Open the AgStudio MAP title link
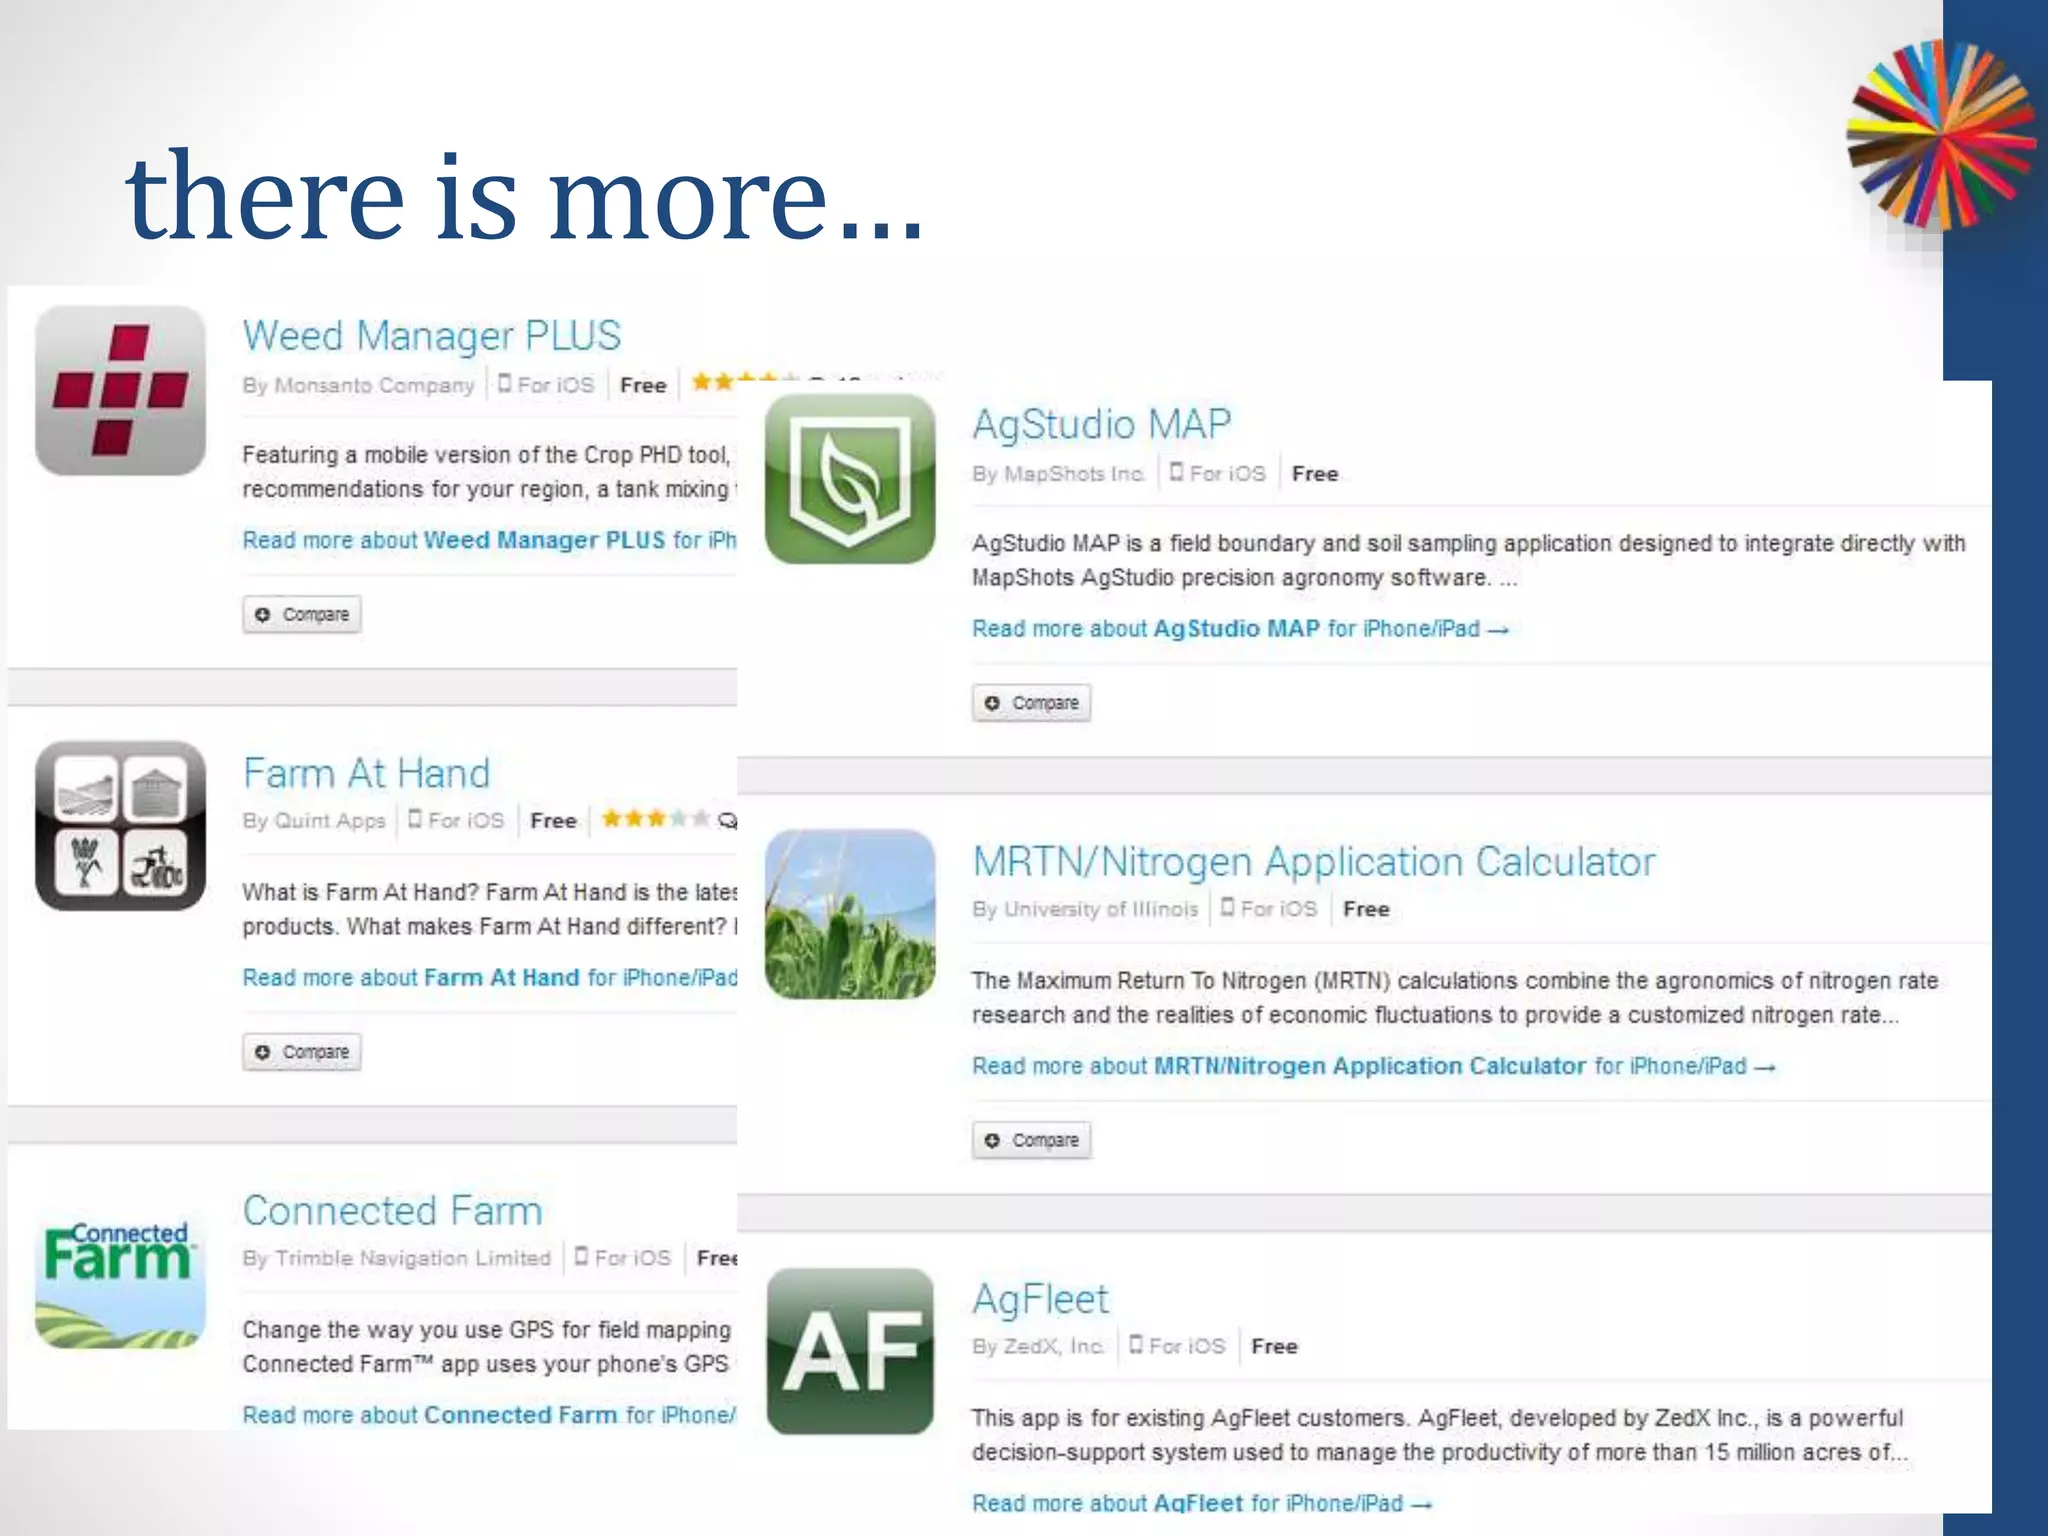The height and width of the screenshot is (1536, 2048). click(x=1101, y=424)
